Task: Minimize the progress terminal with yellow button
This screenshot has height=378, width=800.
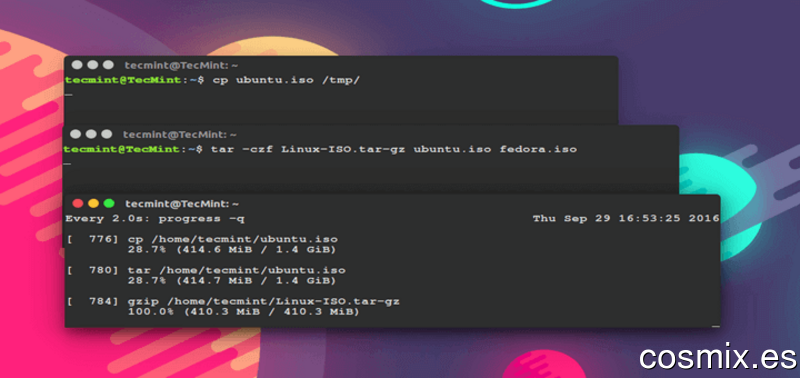Action: [93, 204]
